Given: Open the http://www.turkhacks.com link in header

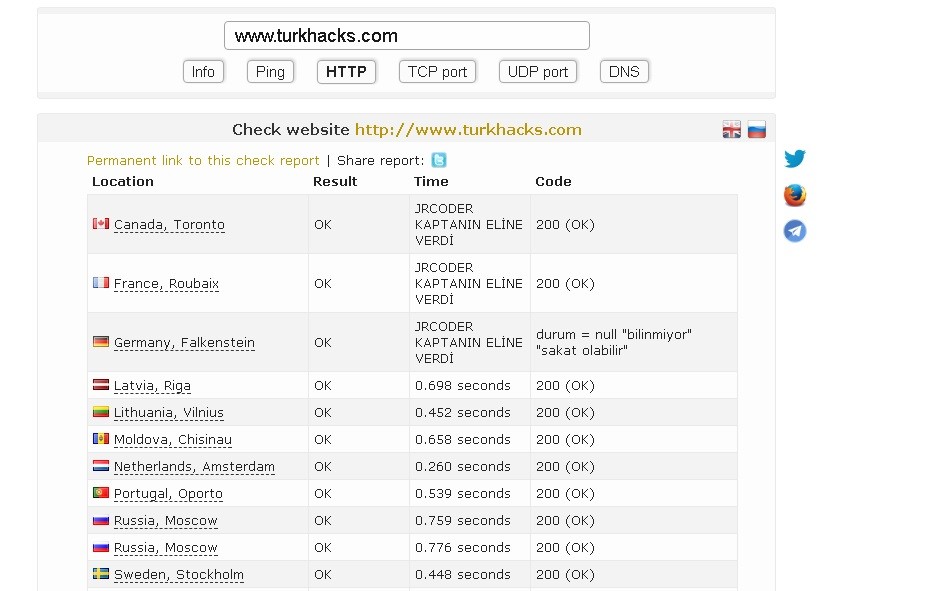Looking at the screenshot, I should pos(468,129).
